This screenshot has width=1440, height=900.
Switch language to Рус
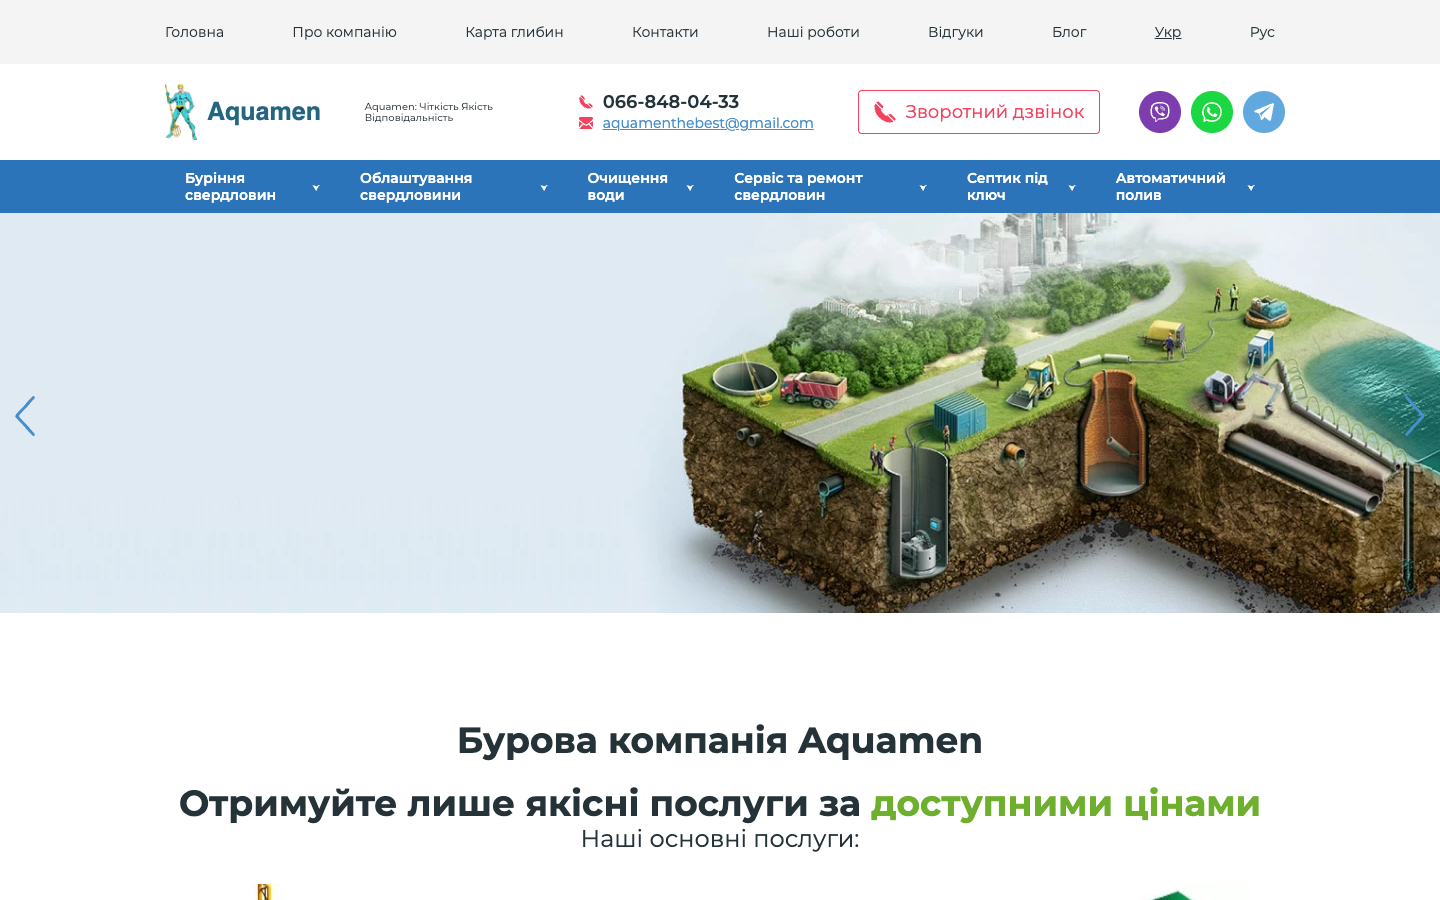pyautogui.click(x=1262, y=32)
